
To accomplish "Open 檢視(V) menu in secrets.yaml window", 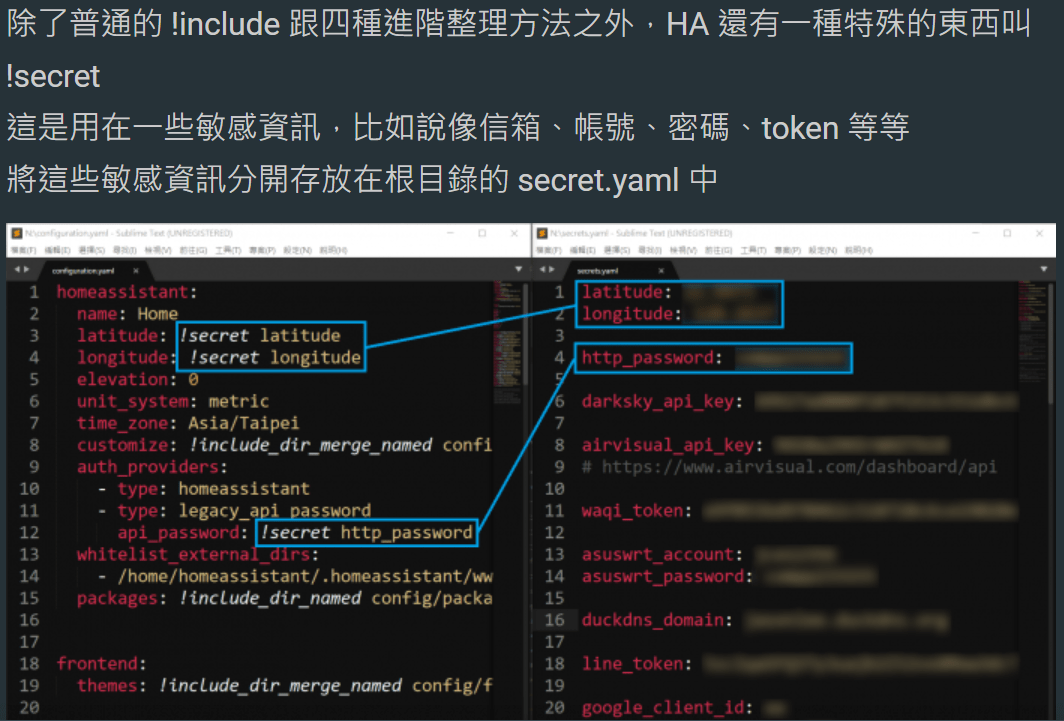I will click(x=683, y=250).
